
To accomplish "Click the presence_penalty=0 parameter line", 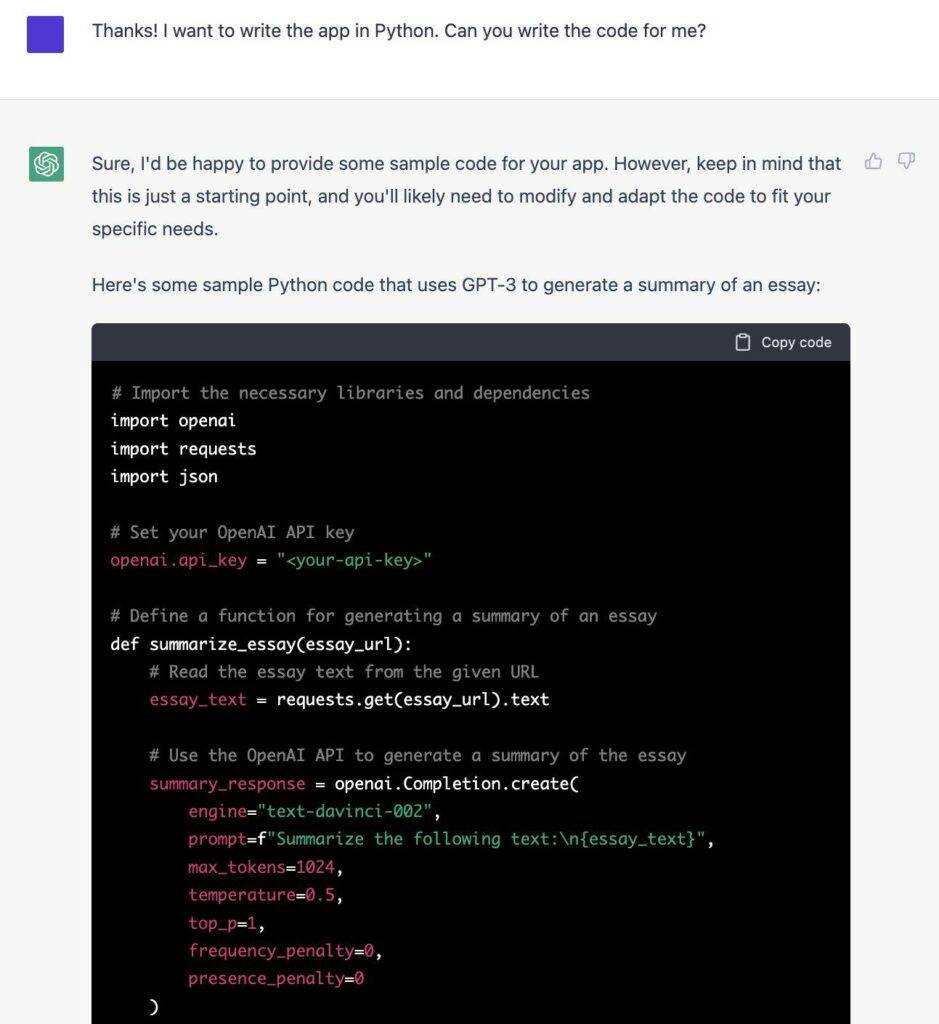I will tap(275, 979).
